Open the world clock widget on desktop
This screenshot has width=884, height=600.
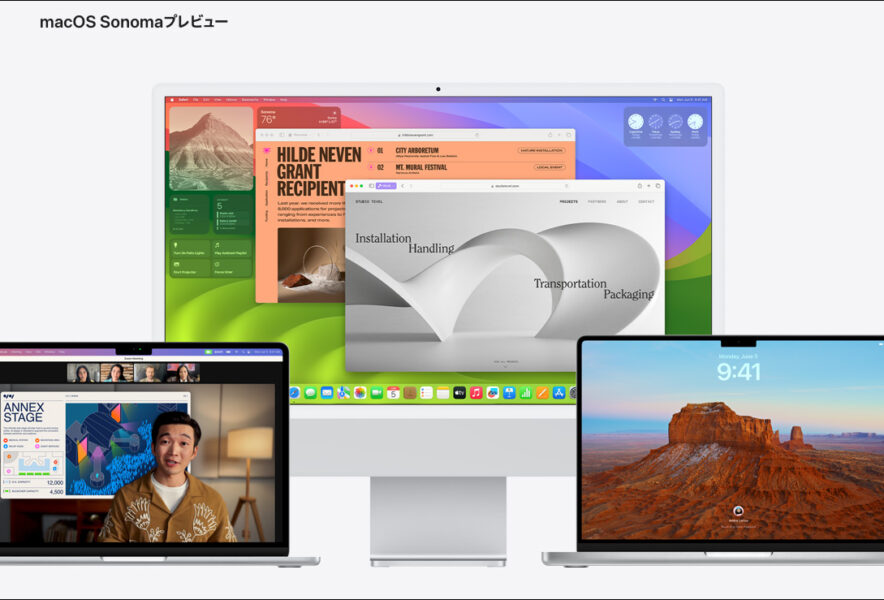pyautogui.click(x=665, y=127)
